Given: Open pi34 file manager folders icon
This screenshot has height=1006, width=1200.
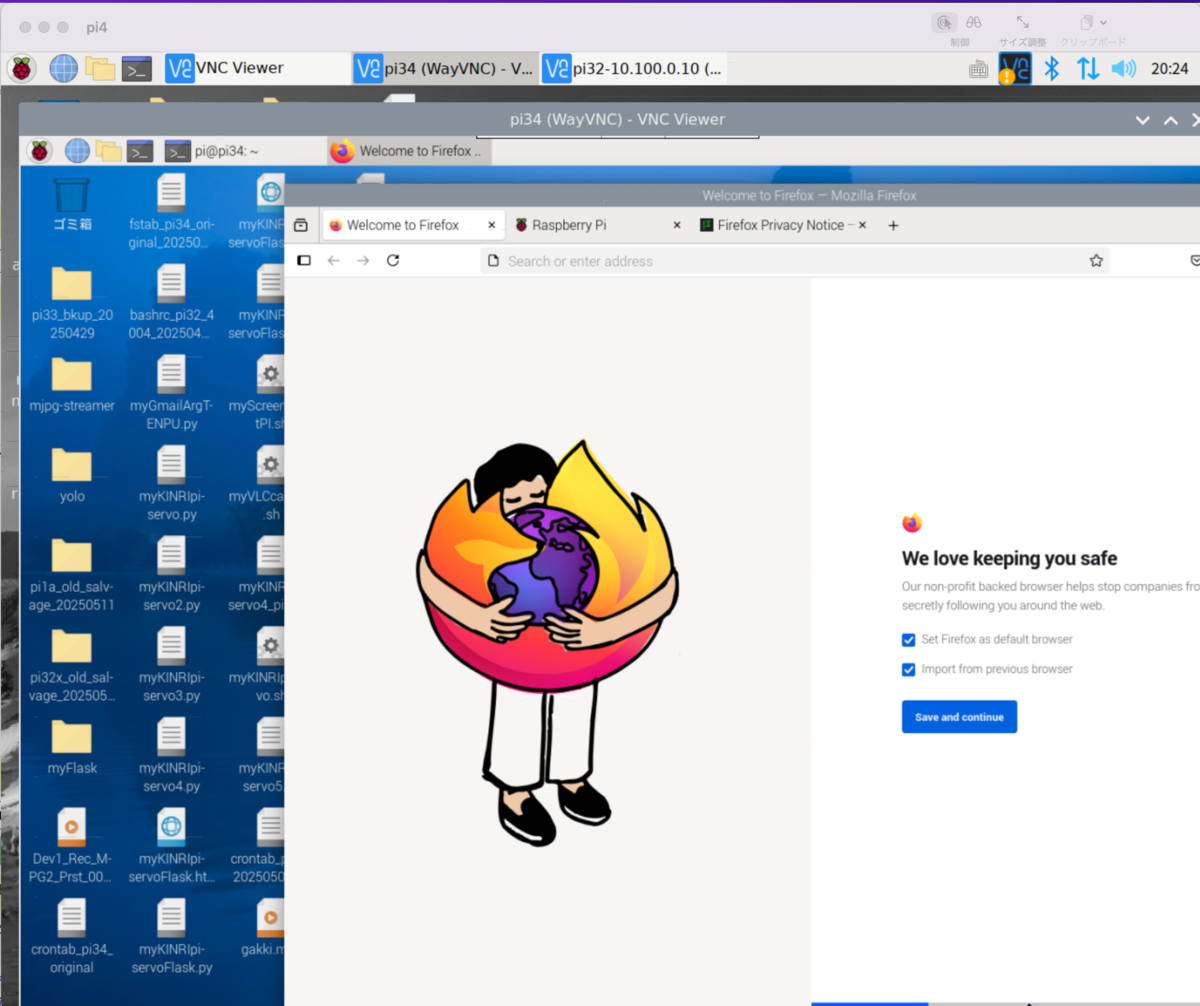Looking at the screenshot, I should 109,151.
